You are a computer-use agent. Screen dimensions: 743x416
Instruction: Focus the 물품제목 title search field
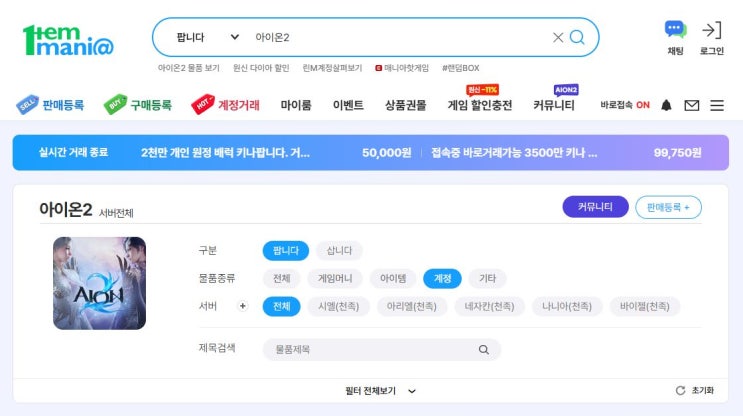tap(381, 350)
